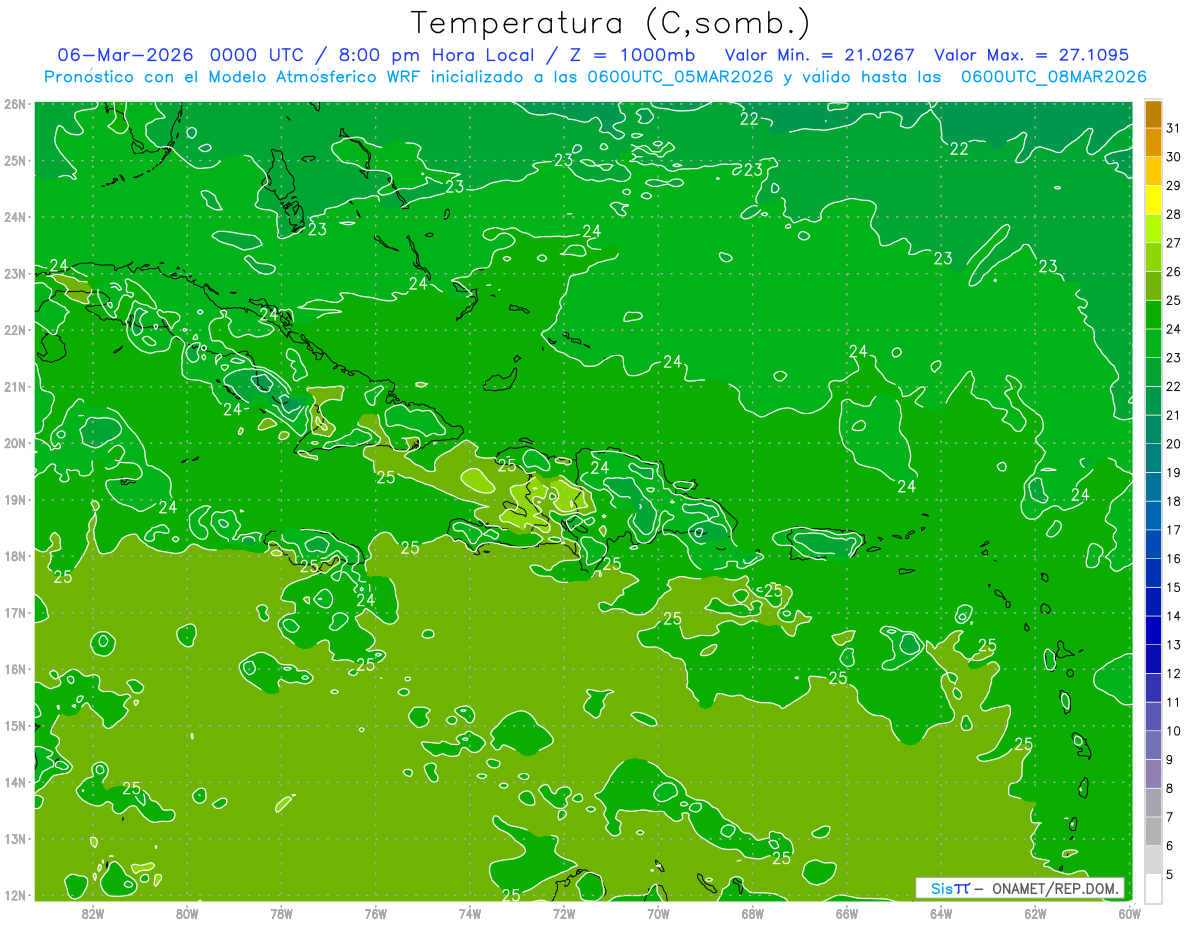Pick the gray legend swatch between 6 and 7
Image resolution: width=1200 pixels, height=927 pixels.
tap(1153, 831)
